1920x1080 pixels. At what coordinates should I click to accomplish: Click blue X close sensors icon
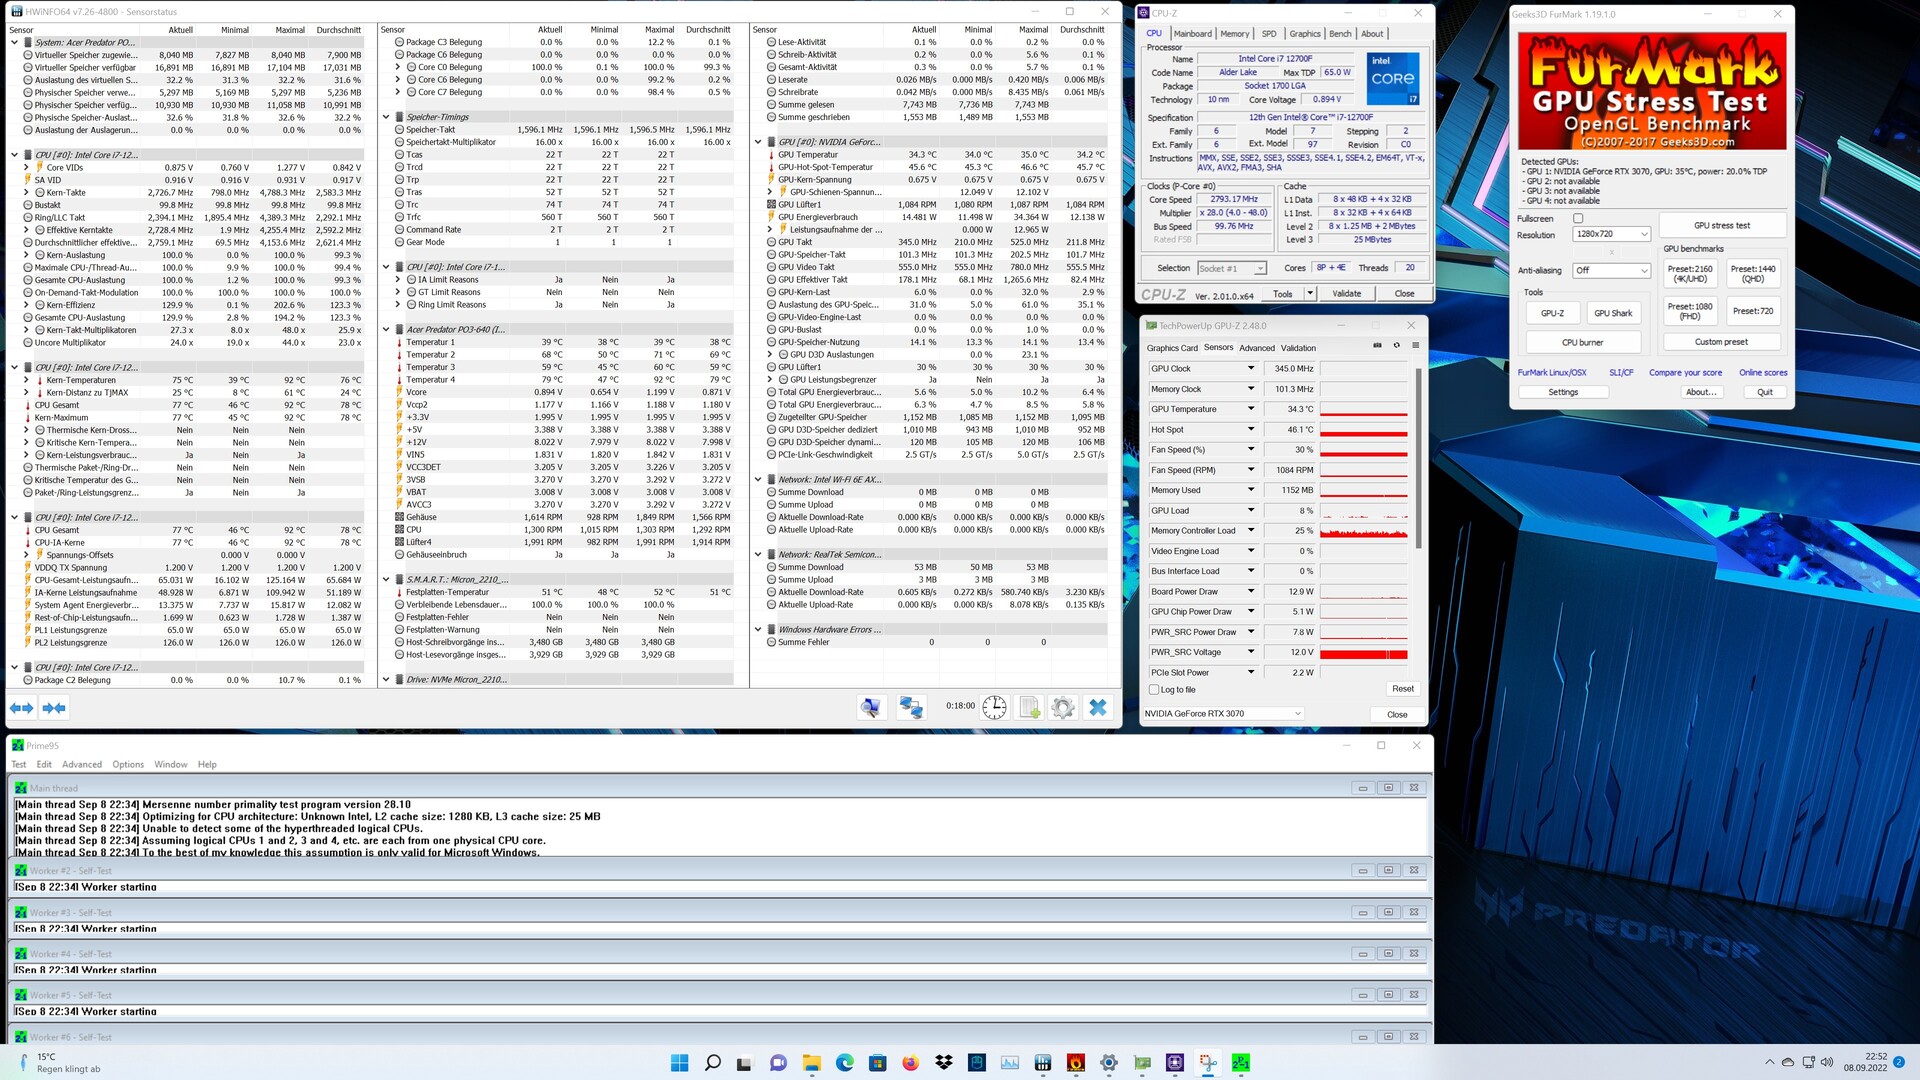coord(1097,707)
